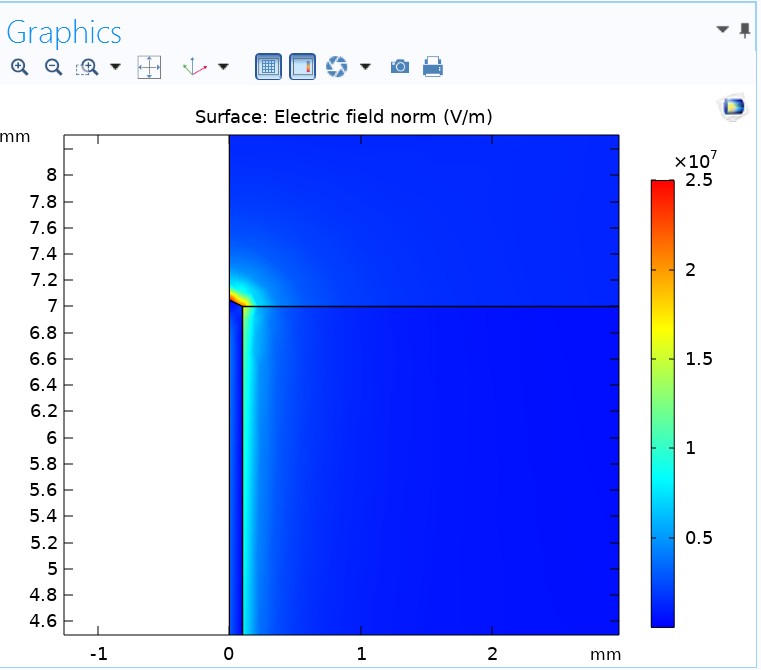Viewport: 761px width, 670px height.
Task: Click the Zoom Extents icon
Action: click(x=149, y=67)
